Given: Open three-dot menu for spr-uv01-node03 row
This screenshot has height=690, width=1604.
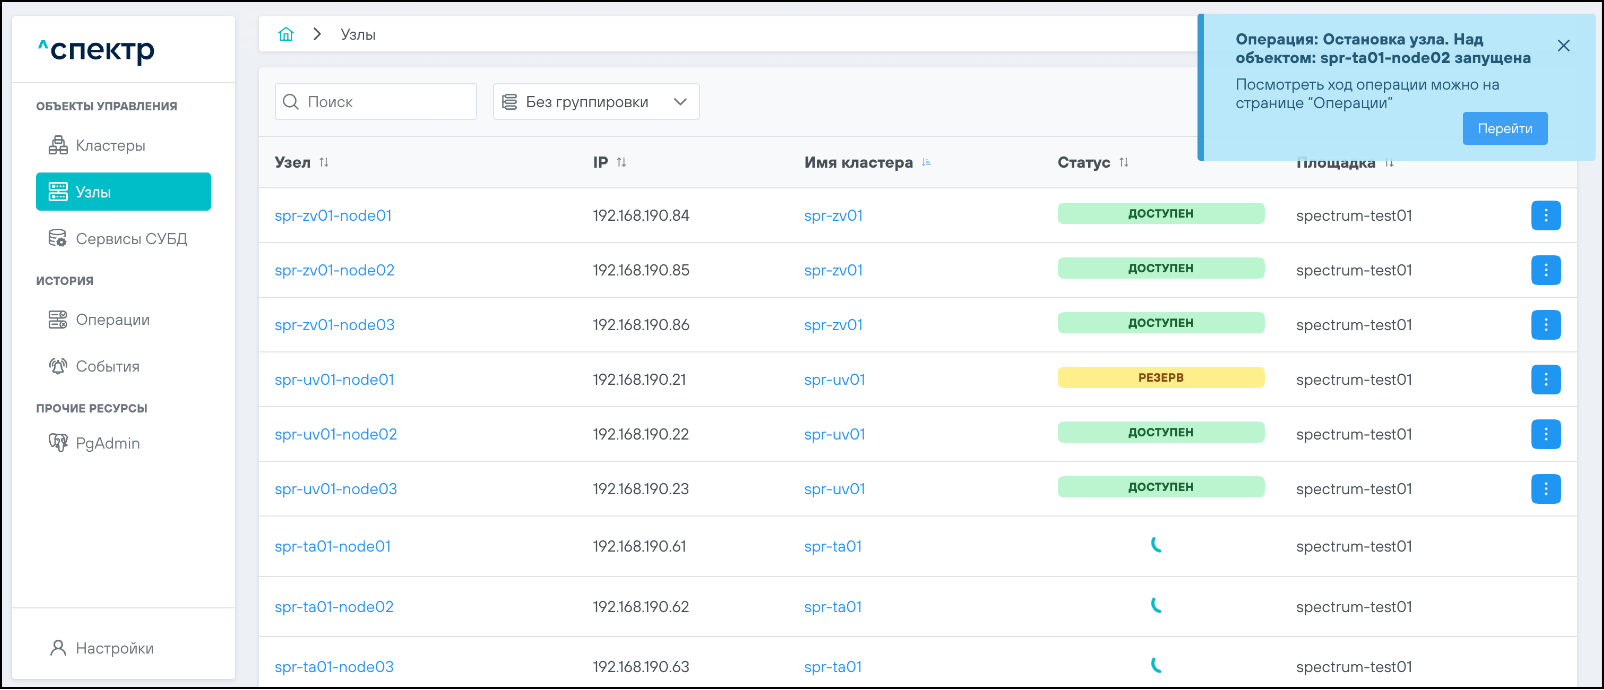Looking at the screenshot, I should (x=1545, y=489).
